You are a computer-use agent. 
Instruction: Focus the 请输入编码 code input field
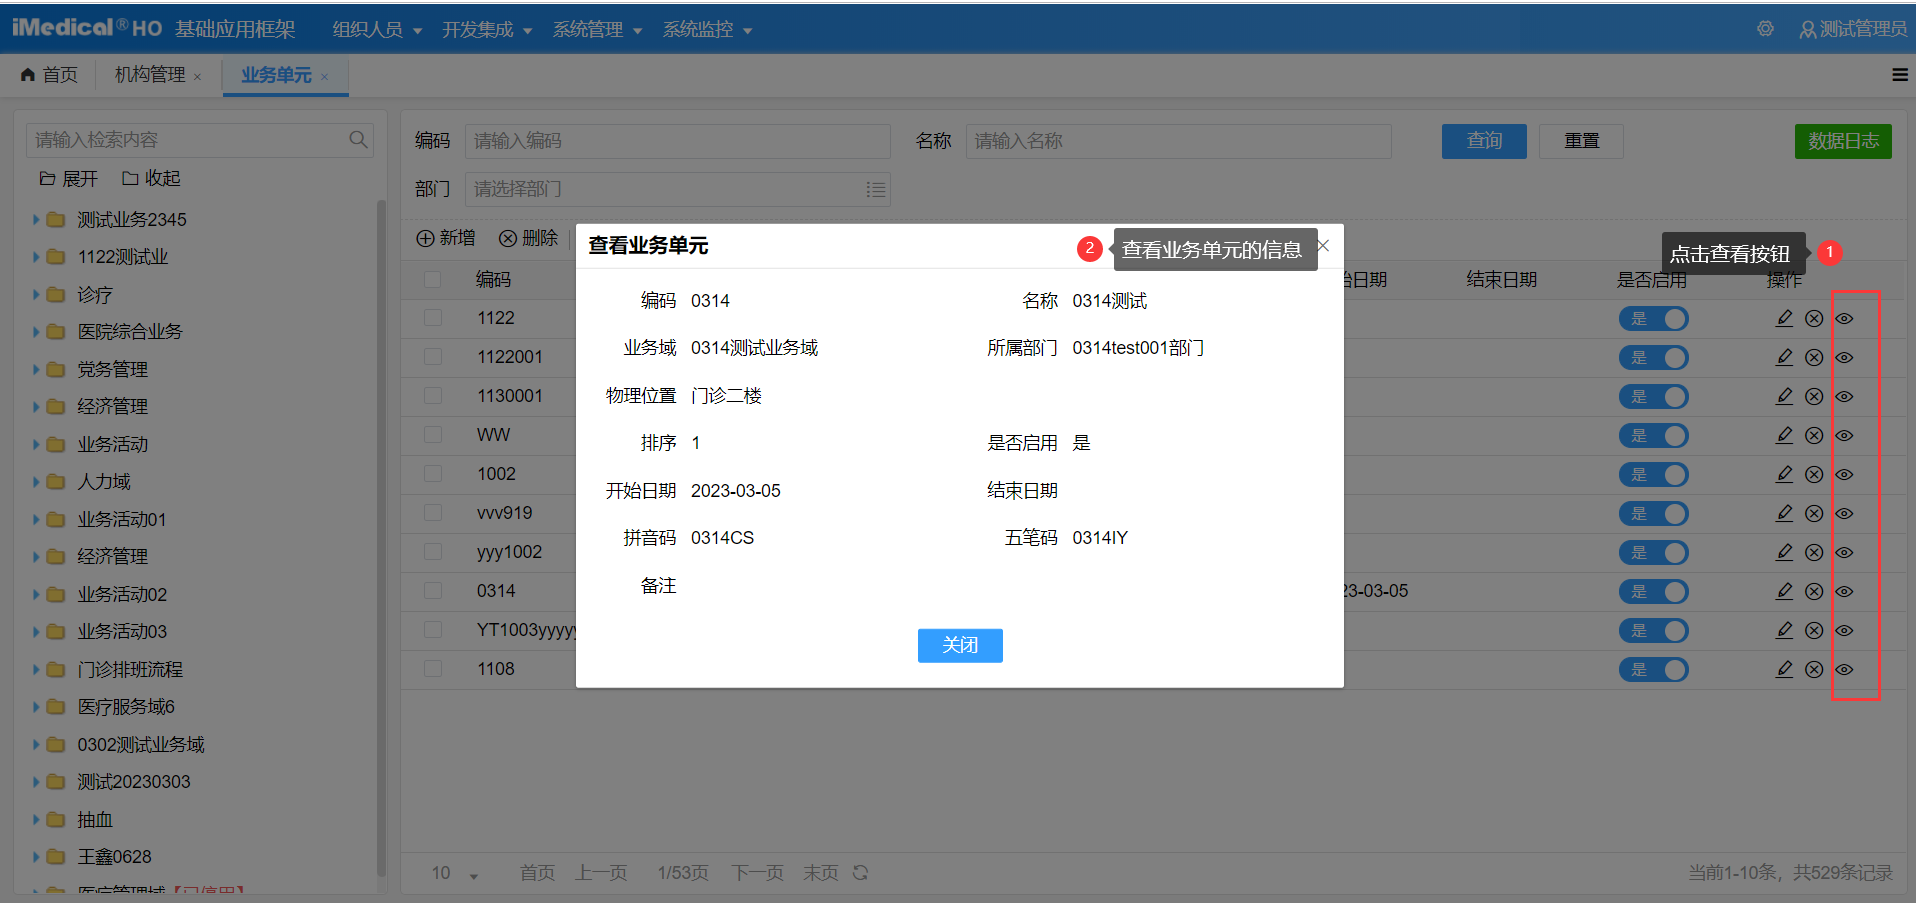coord(678,141)
